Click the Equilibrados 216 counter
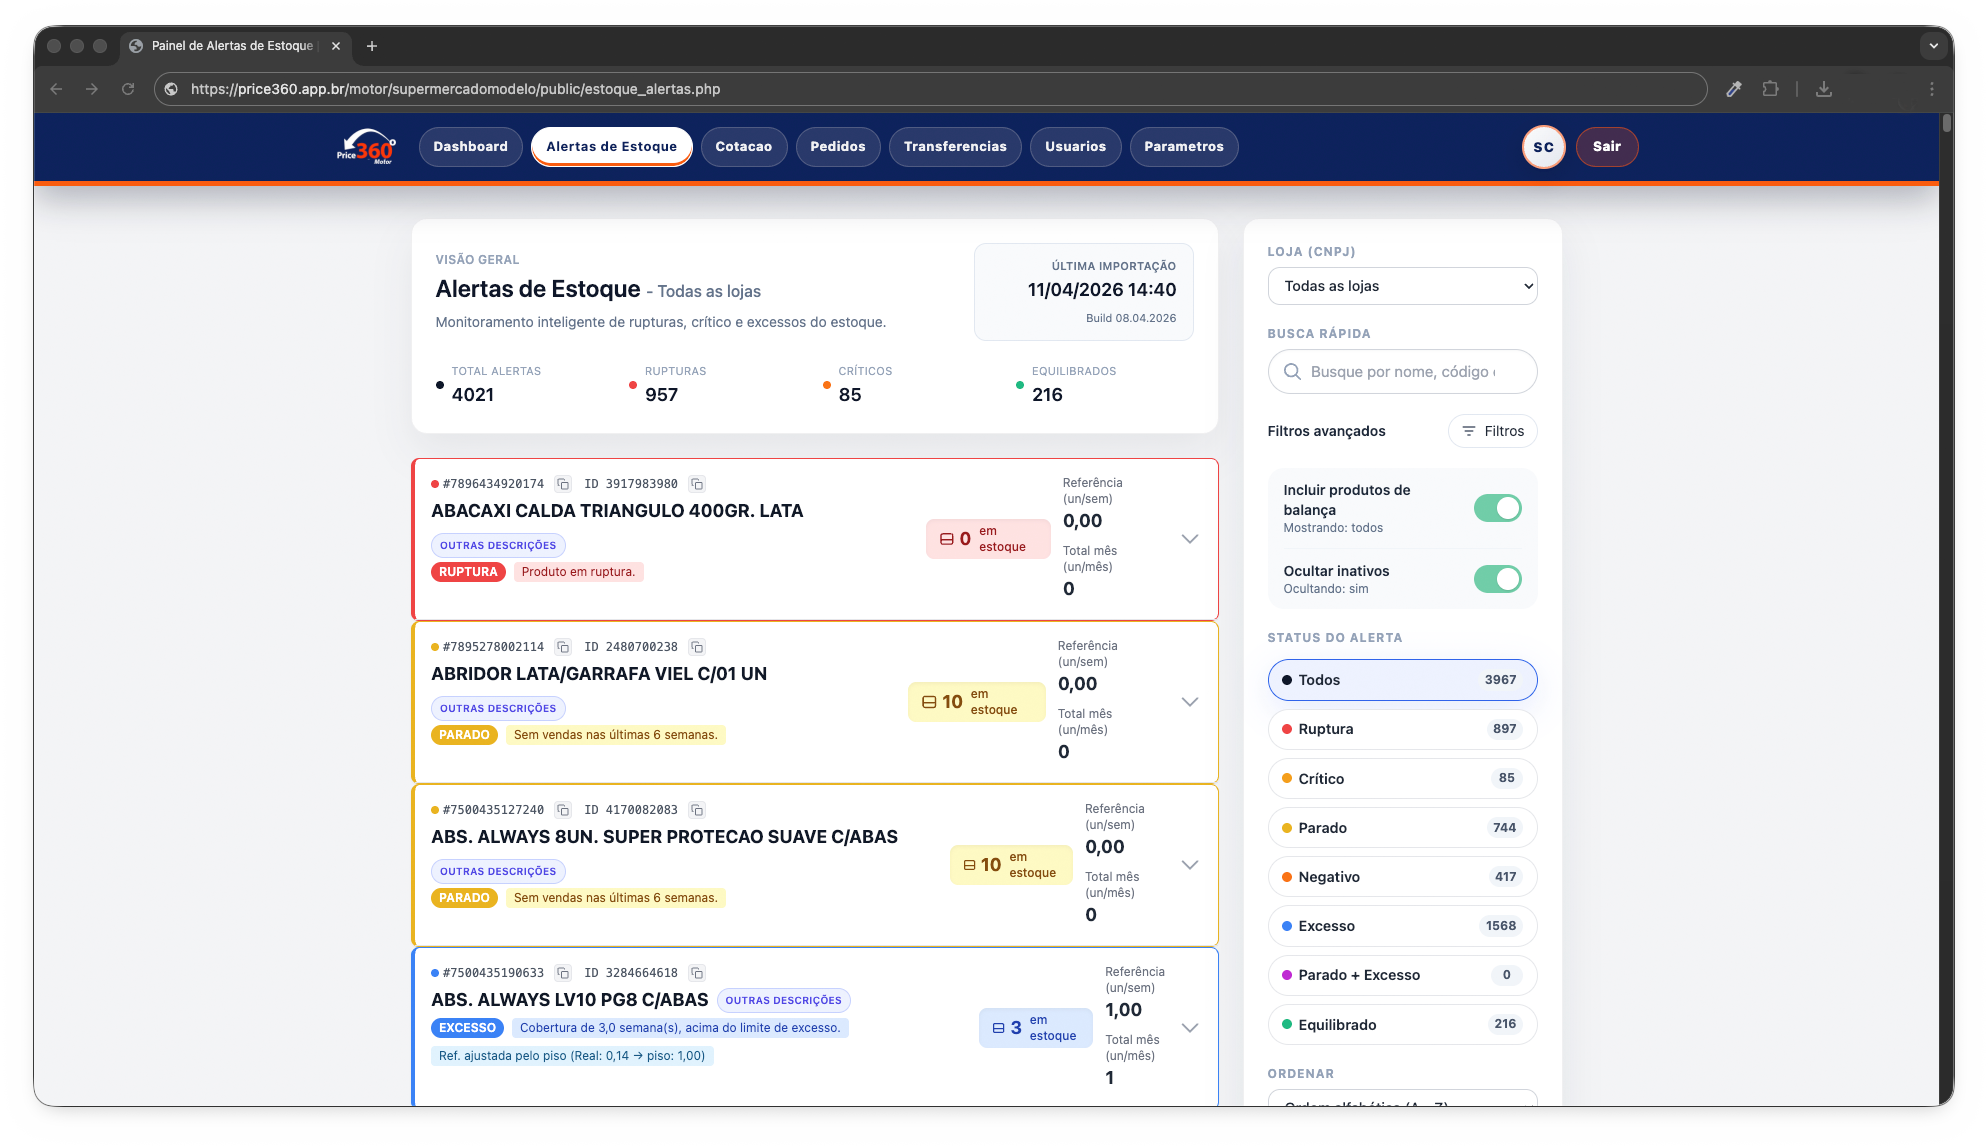The height and width of the screenshot is (1148, 1988). click(1066, 385)
